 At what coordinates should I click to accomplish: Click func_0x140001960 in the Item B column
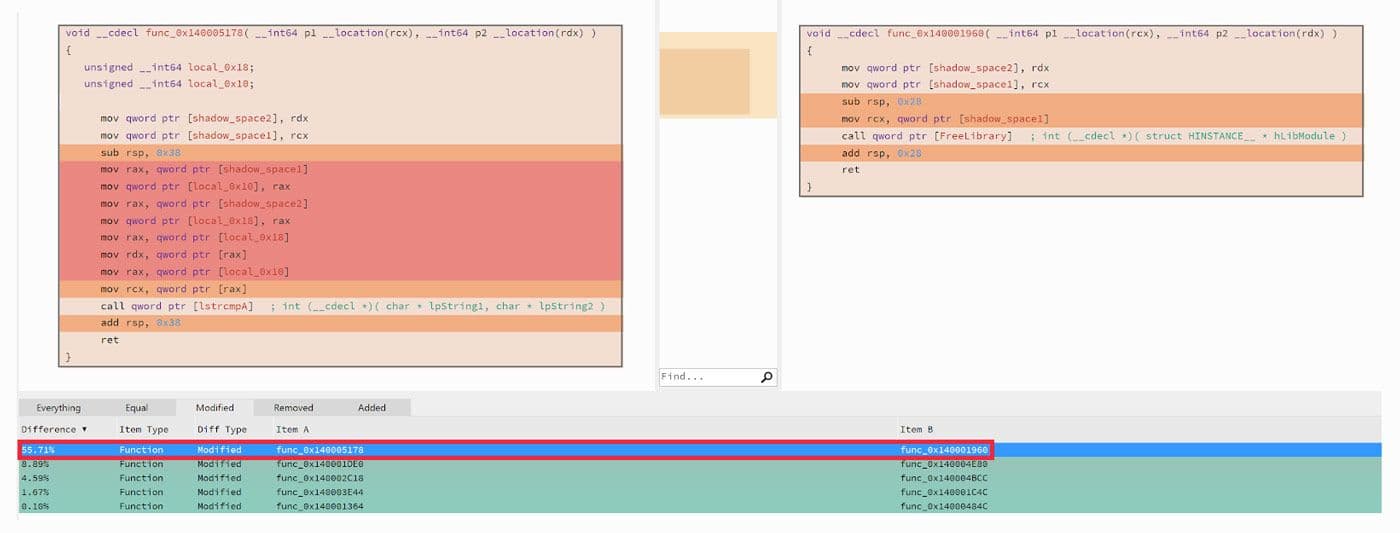tap(944, 450)
